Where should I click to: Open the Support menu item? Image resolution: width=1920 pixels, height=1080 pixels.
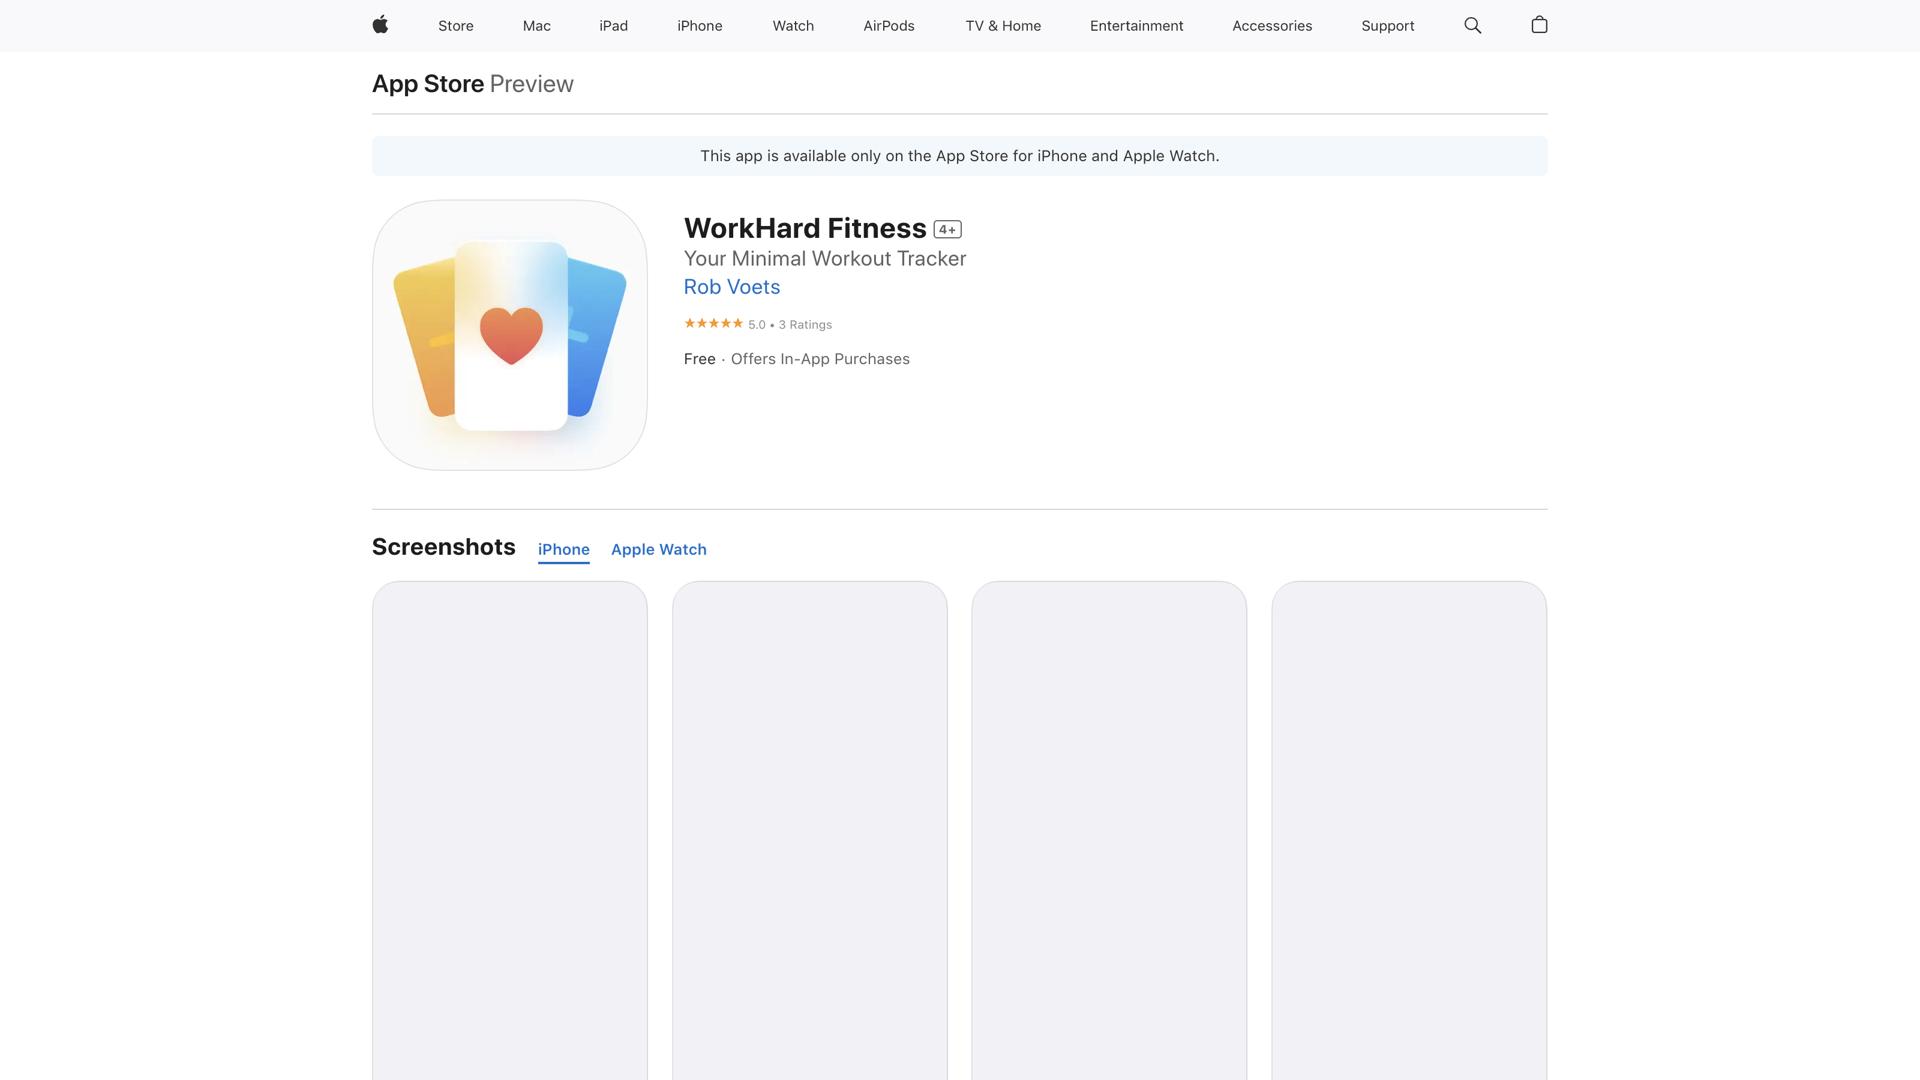point(1387,26)
